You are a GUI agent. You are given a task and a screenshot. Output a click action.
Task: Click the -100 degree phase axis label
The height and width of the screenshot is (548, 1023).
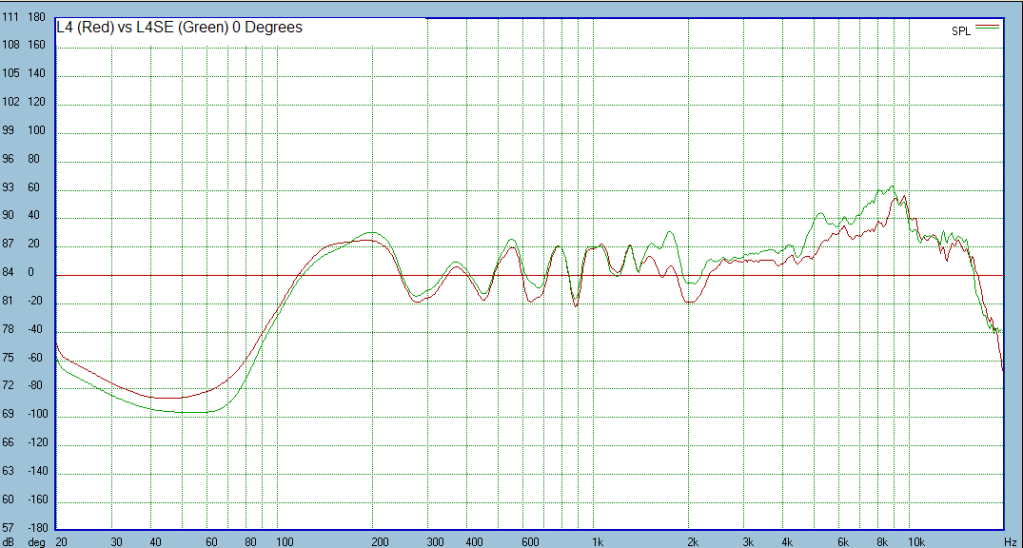37,415
